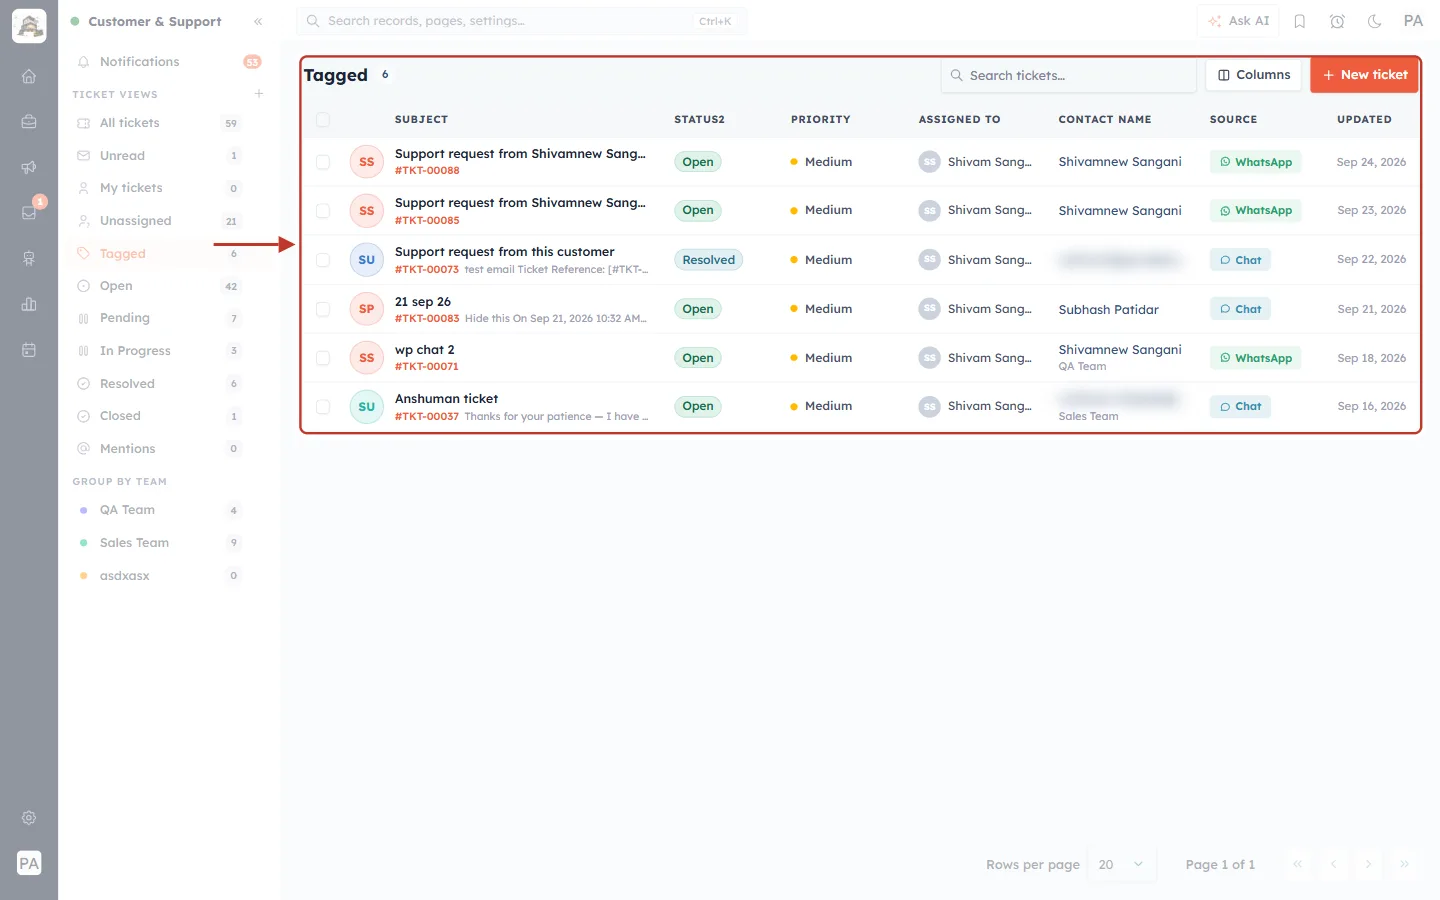Open the Columns chooser
1440x900 pixels.
[x=1254, y=75]
